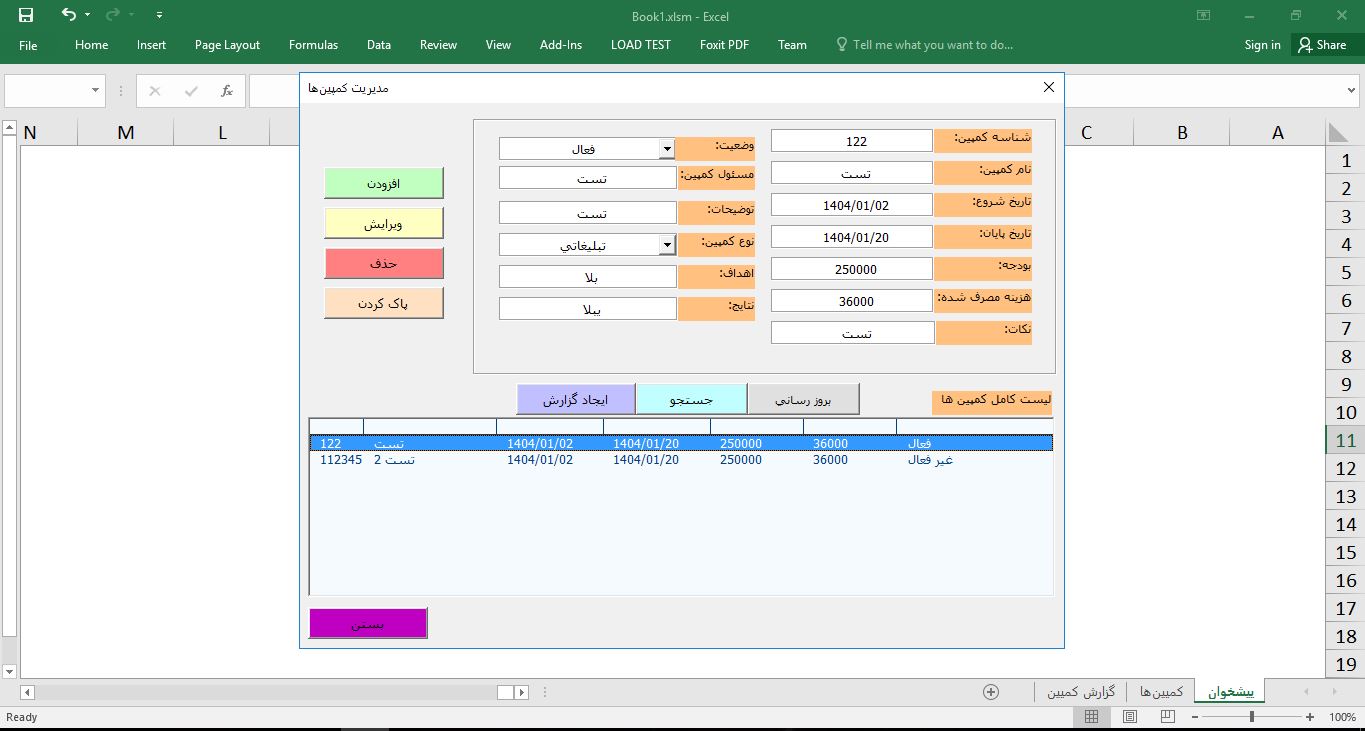
Task: Click the Select All corner triangle
Action: pyautogui.click(x=1337, y=132)
